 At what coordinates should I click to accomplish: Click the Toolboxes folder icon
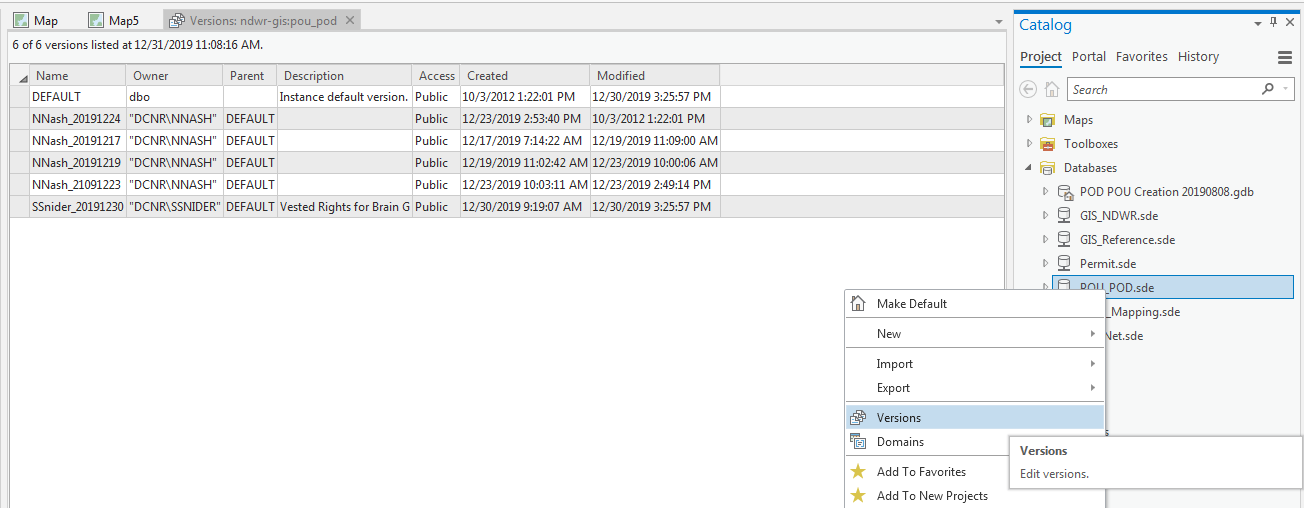click(1048, 144)
